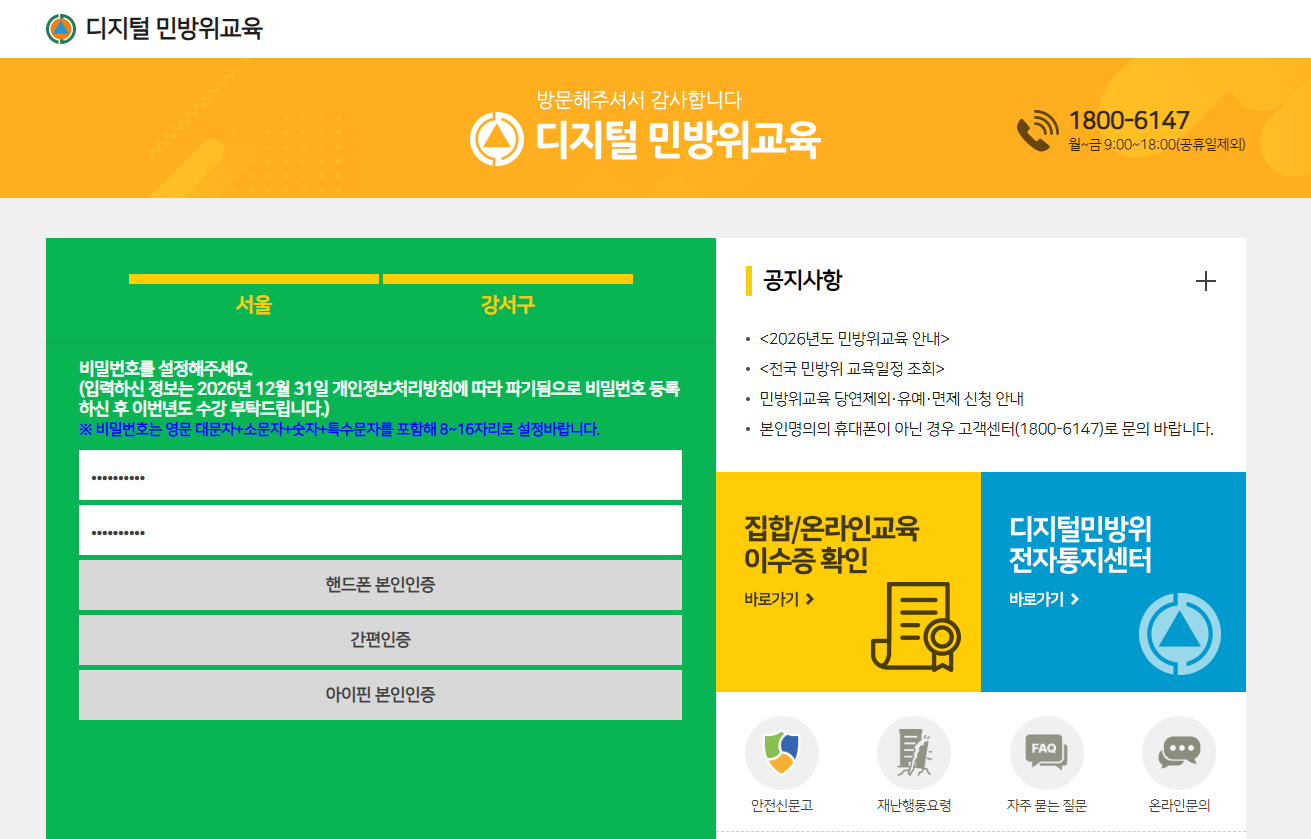Click the first password input field

pyautogui.click(x=381, y=475)
